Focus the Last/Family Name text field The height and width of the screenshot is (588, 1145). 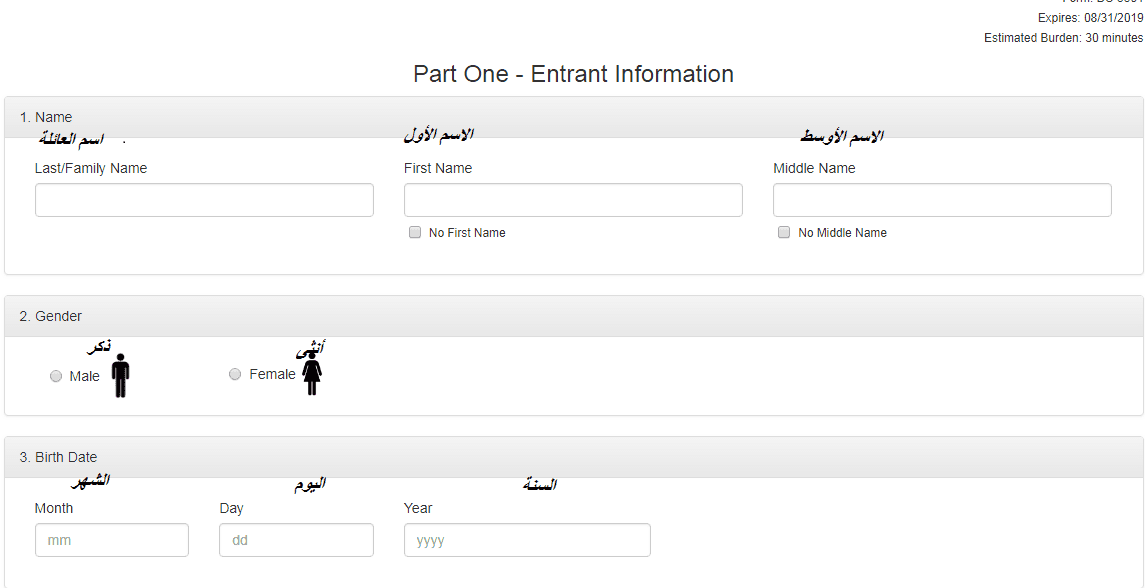(204, 200)
